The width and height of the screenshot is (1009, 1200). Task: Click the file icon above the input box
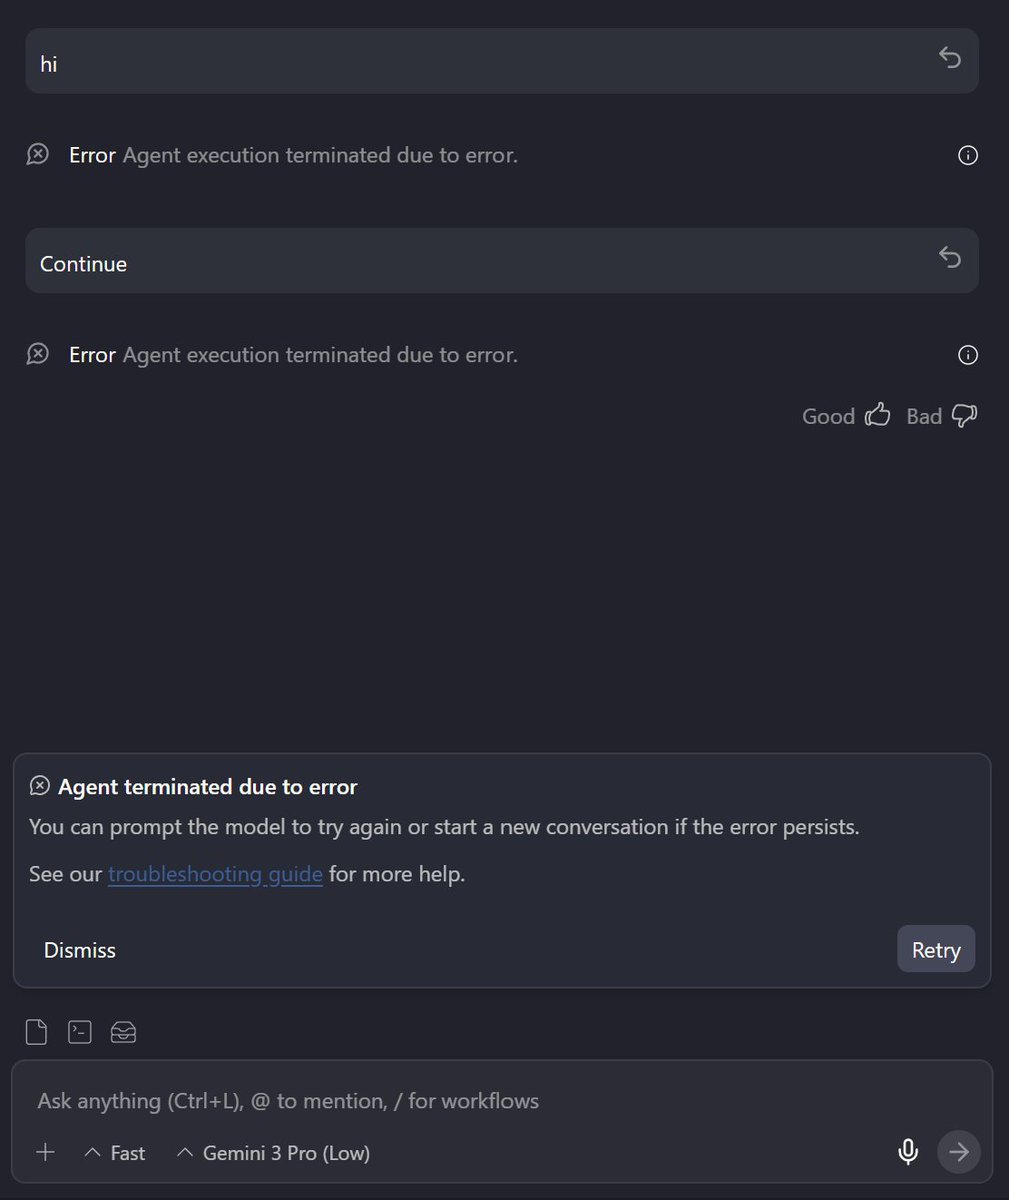point(36,1032)
